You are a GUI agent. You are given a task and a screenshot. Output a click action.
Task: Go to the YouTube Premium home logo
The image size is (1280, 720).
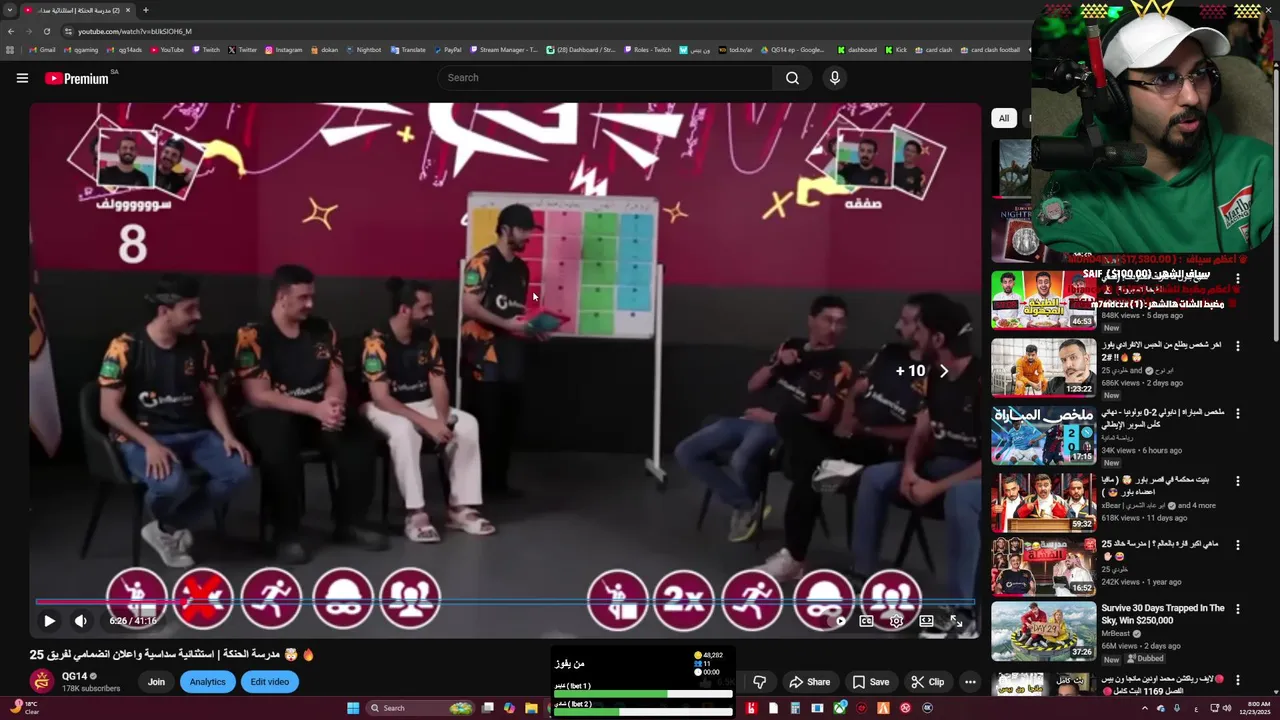point(79,78)
